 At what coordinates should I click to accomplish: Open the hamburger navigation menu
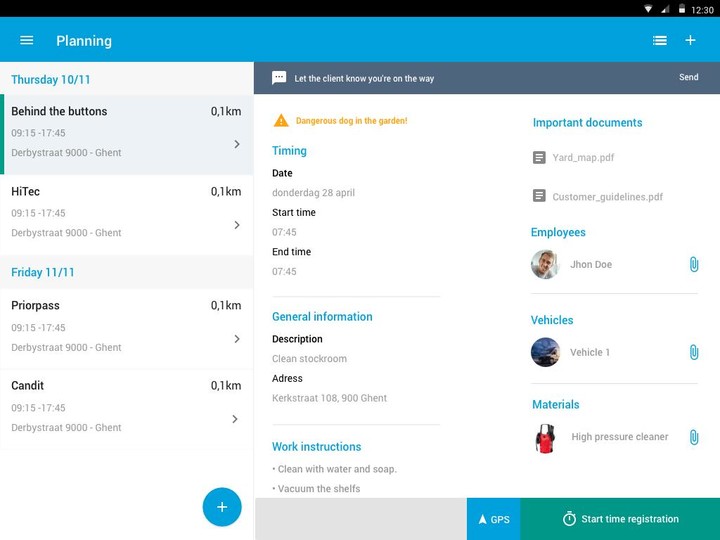(x=27, y=41)
